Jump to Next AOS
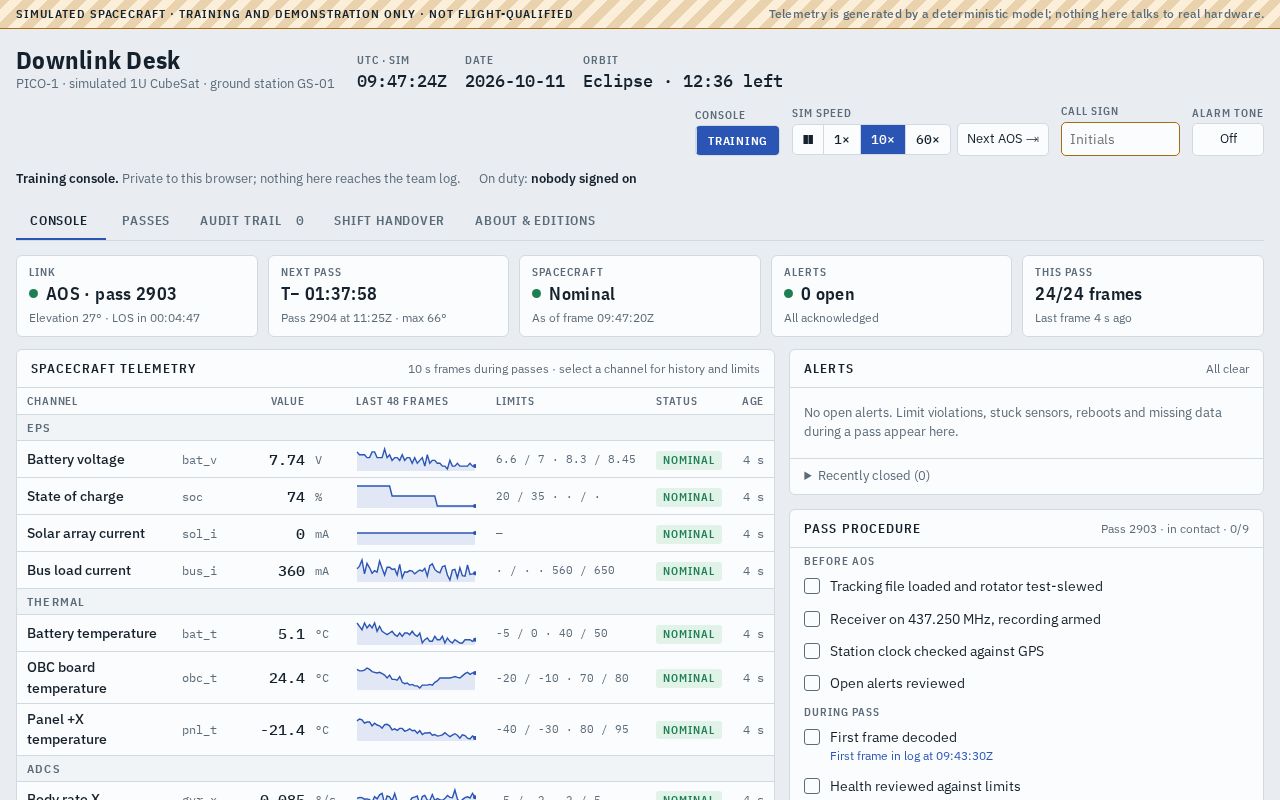The height and width of the screenshot is (800, 1280). (x=1003, y=140)
